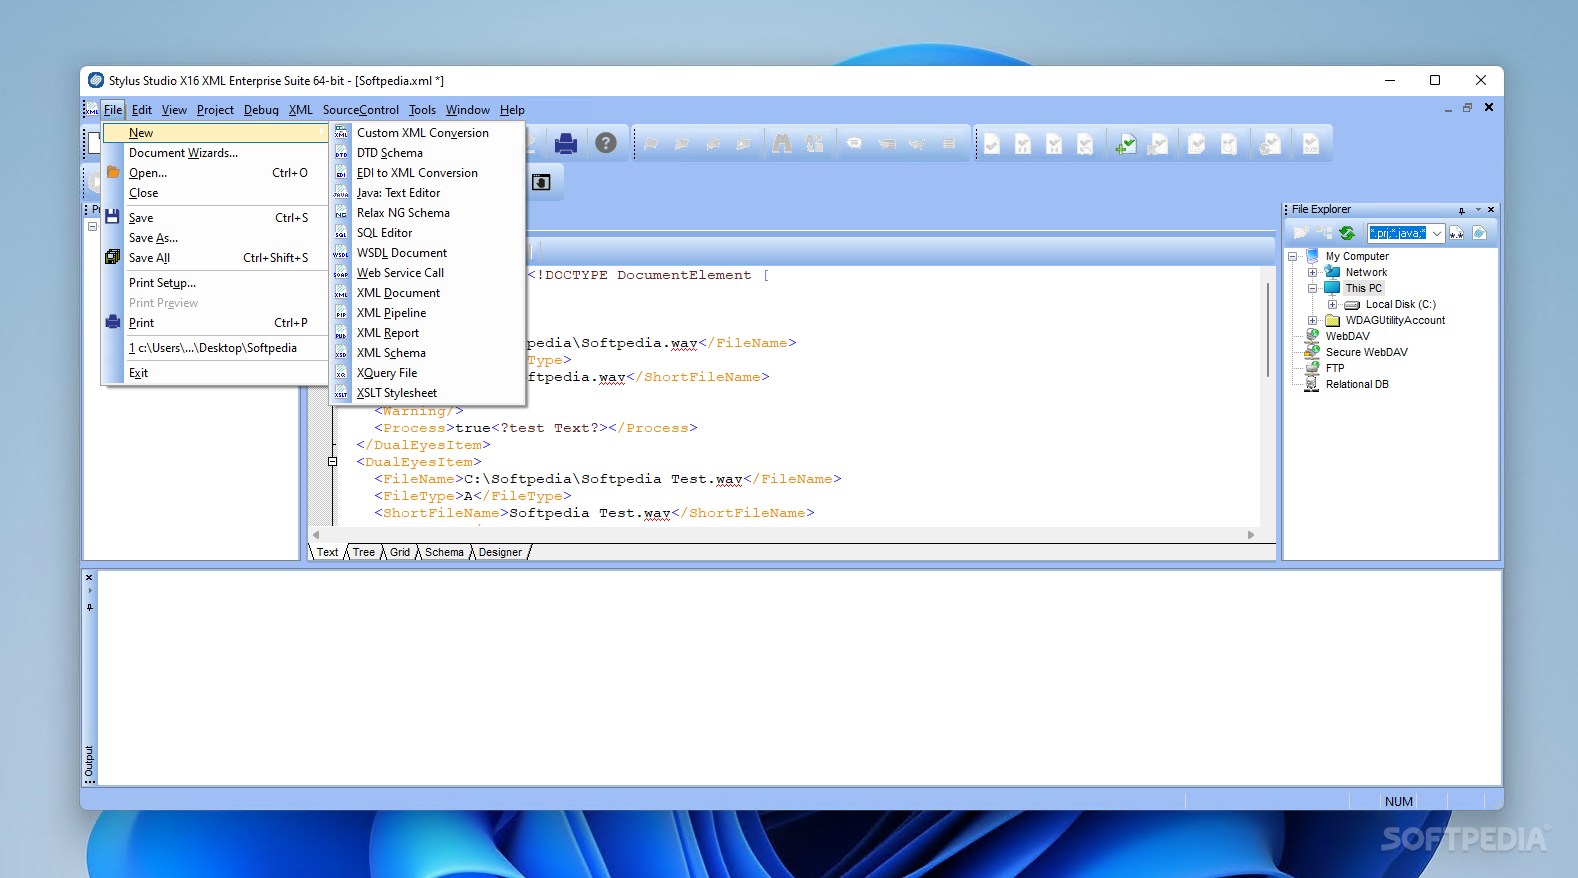Viewport: 1578px width, 878px height.
Task: Click the Save floppy icon in File menu
Action: pyautogui.click(x=112, y=217)
